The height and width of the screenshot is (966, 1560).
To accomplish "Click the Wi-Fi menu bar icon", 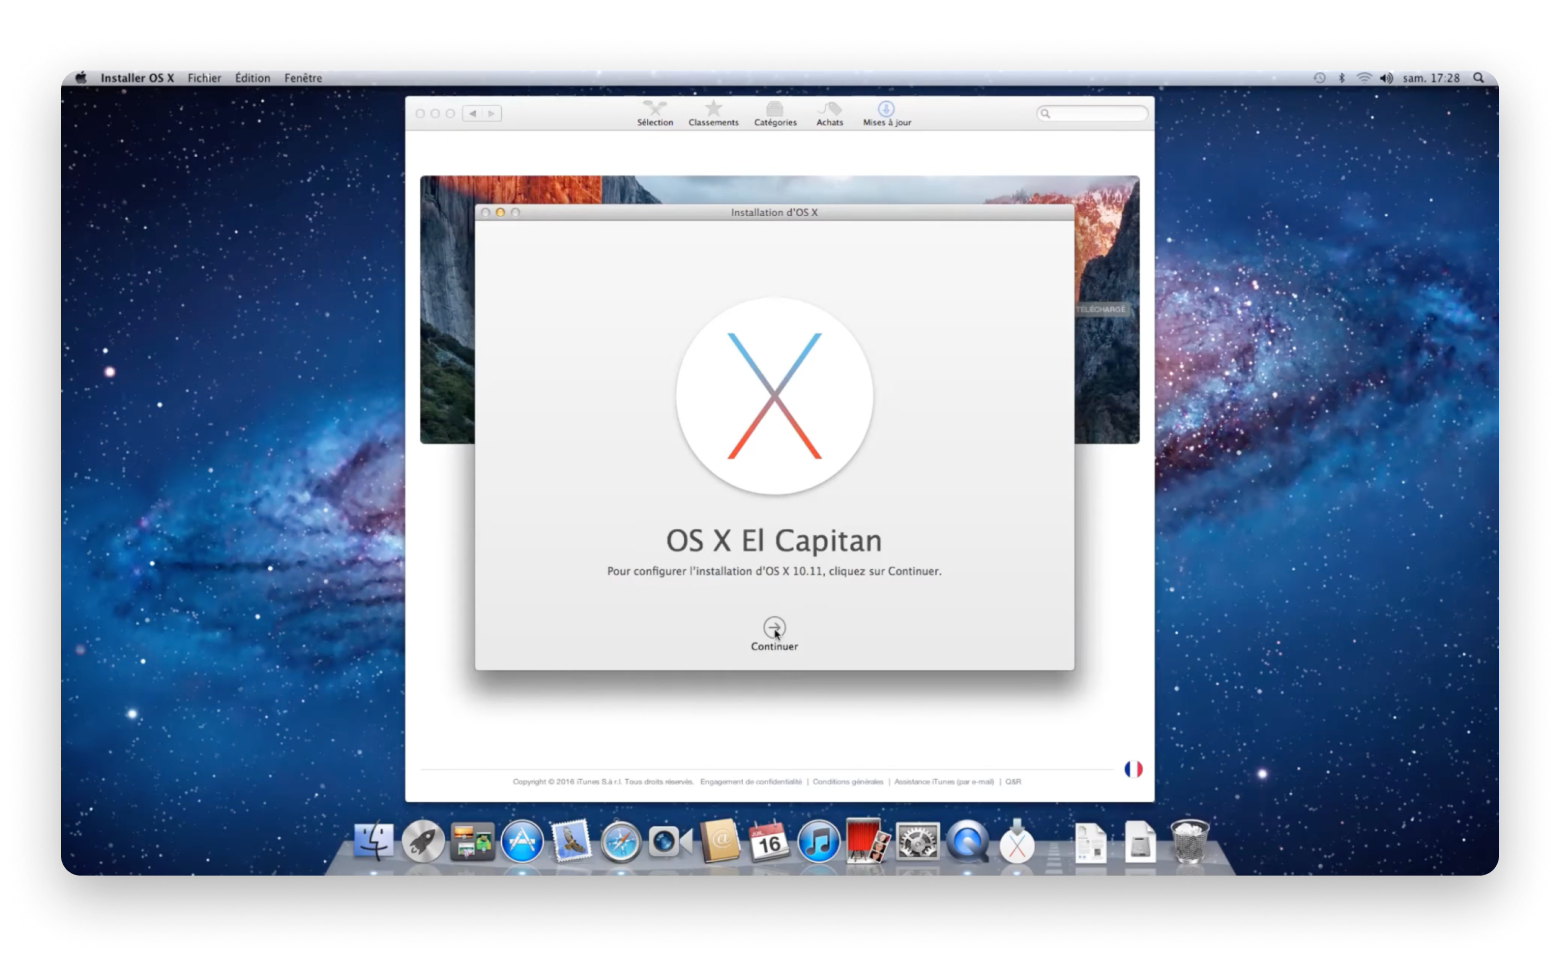I will [x=1364, y=78].
